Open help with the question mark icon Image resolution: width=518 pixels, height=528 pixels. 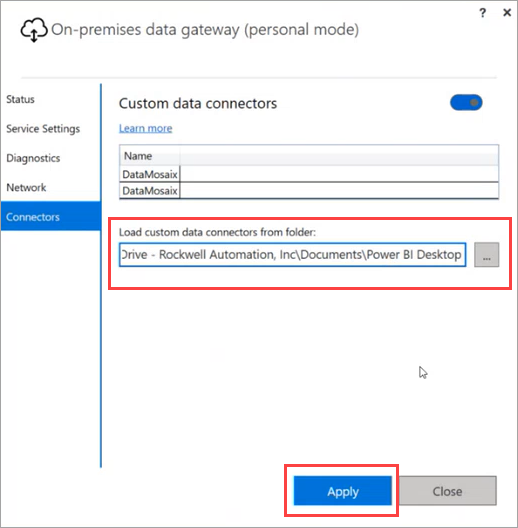[x=482, y=13]
